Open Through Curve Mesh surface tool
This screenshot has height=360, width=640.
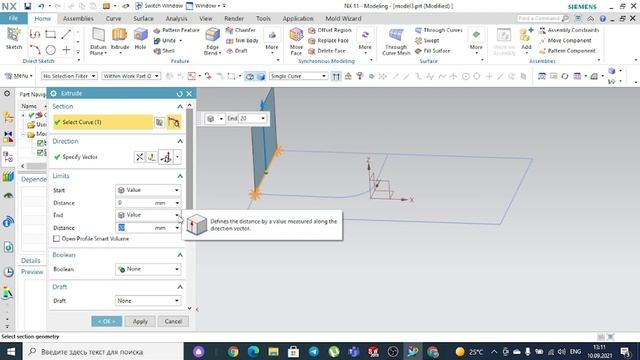pos(396,41)
